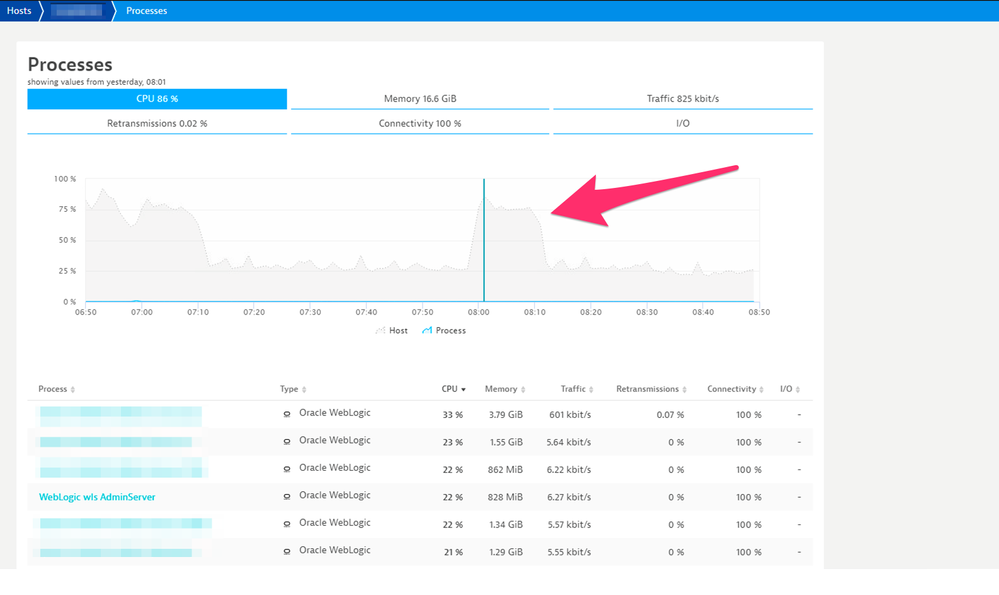Select the CPU 86 % metric tab
The height and width of the screenshot is (595, 999).
(157, 99)
